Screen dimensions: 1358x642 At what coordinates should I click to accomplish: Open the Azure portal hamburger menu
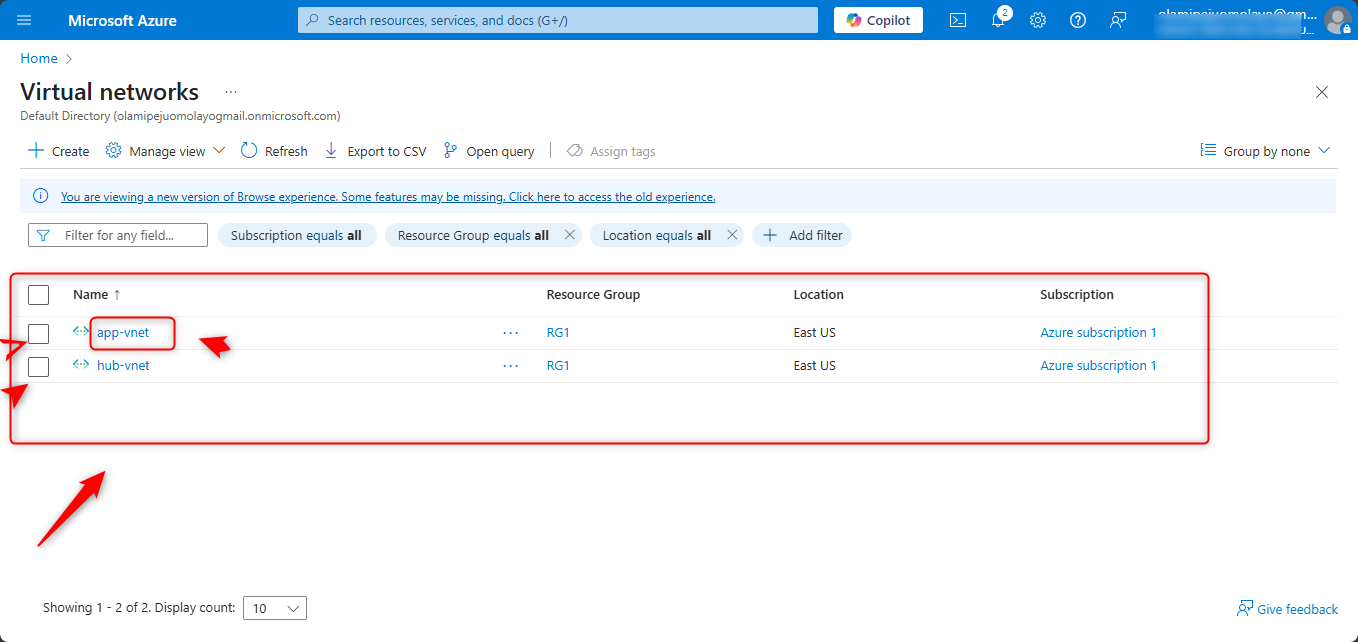(25, 20)
